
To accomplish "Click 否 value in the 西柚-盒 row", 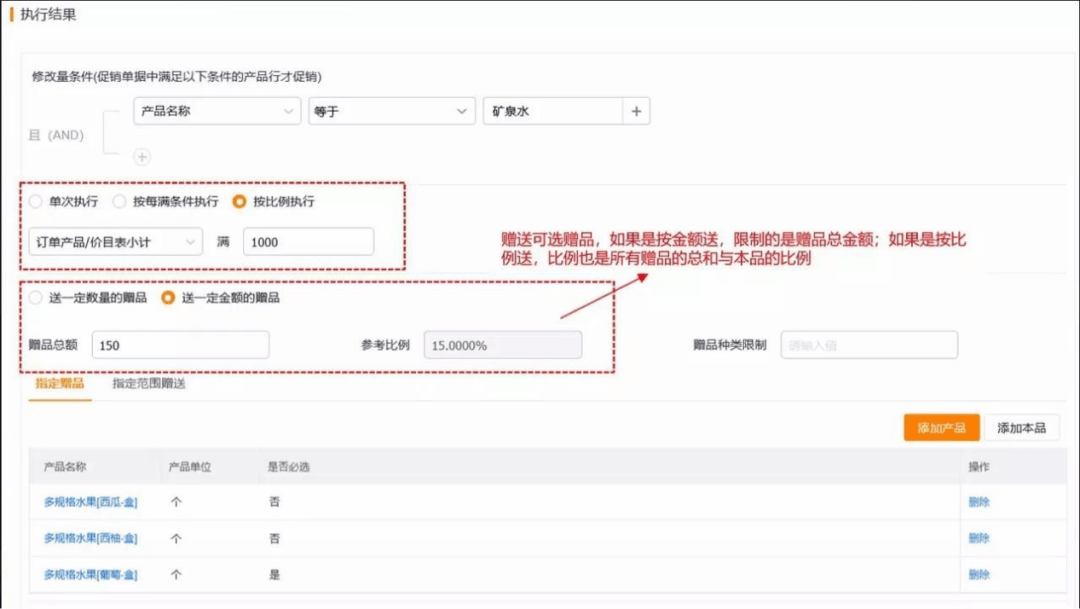I will tap(274, 538).
